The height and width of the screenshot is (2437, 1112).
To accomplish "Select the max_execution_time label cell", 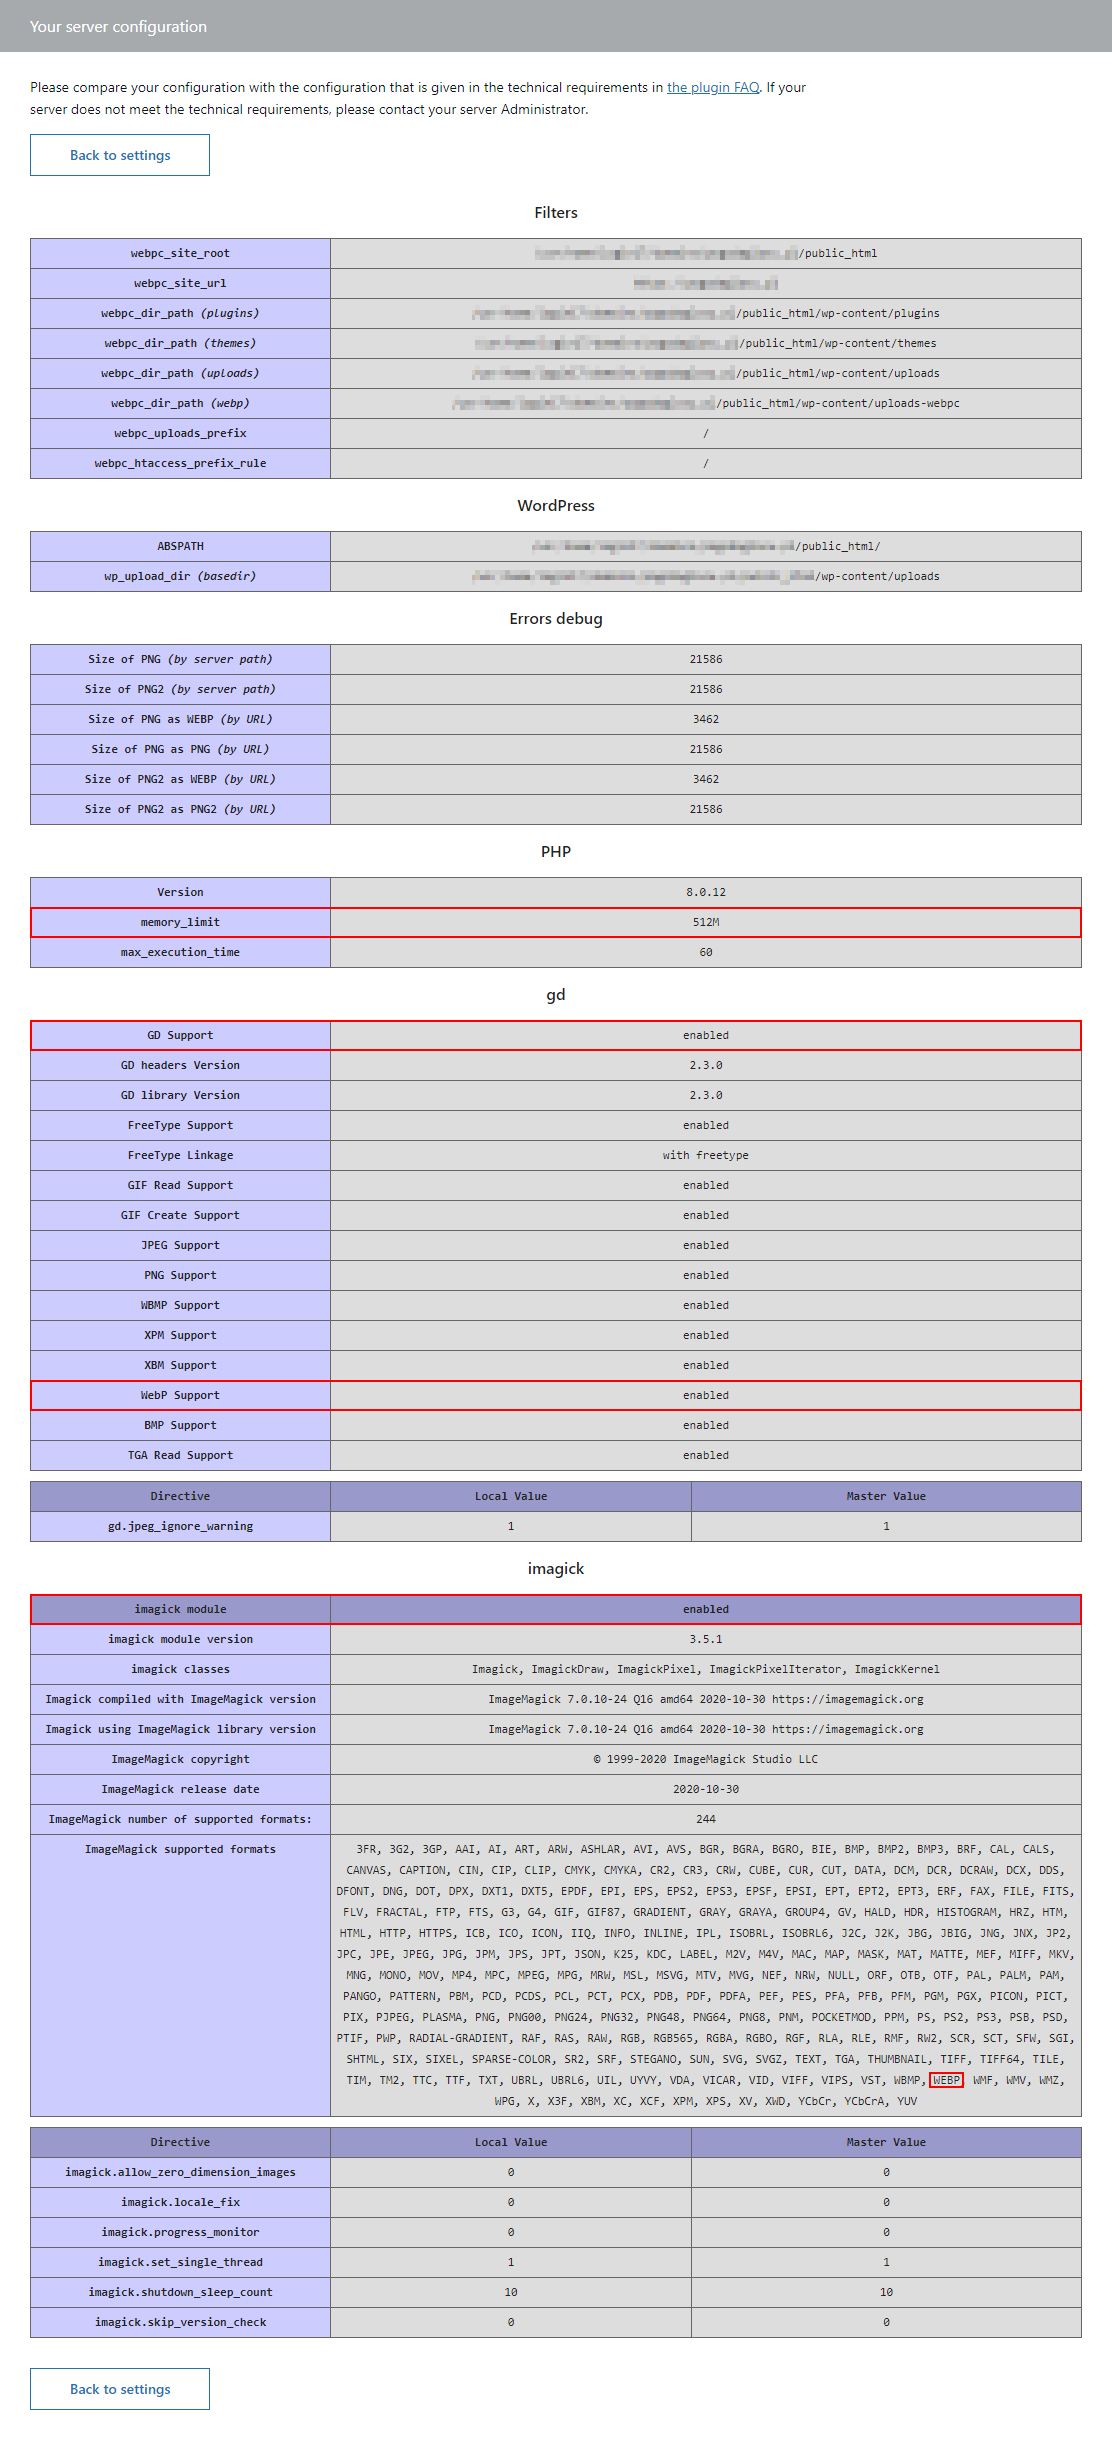I will pyautogui.click(x=180, y=953).
